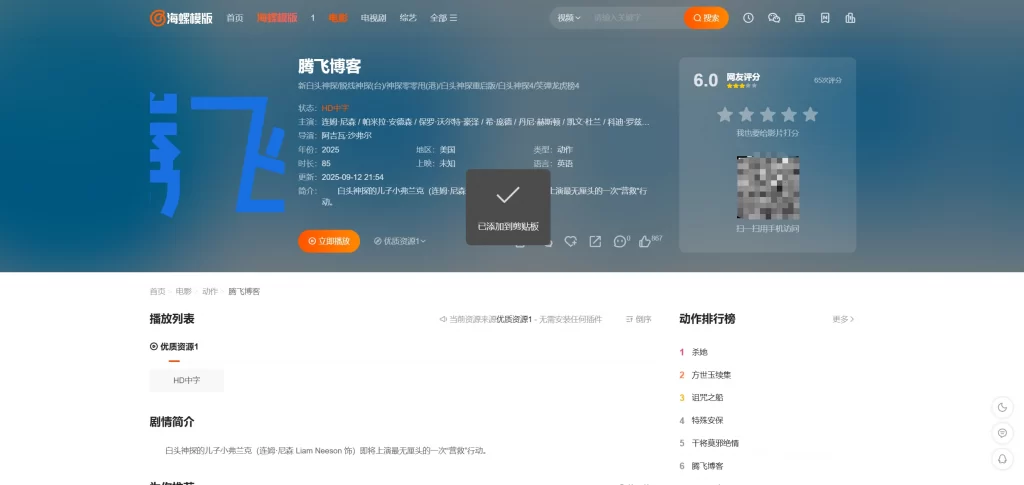This screenshot has width=1024, height=485.
Task: Click update time 2025-09-12 21:54
Action: (x=353, y=177)
